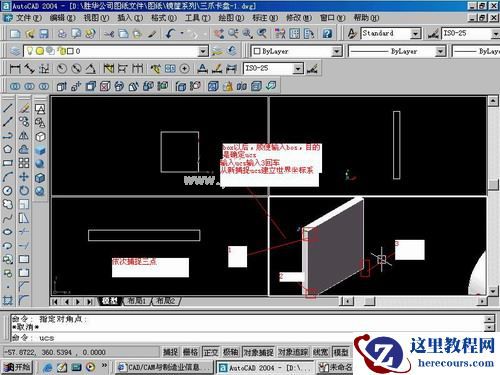This screenshot has height=375, width=500.
Task: Toggle 对象捕捉 object snap in status bar
Action: coord(258,352)
